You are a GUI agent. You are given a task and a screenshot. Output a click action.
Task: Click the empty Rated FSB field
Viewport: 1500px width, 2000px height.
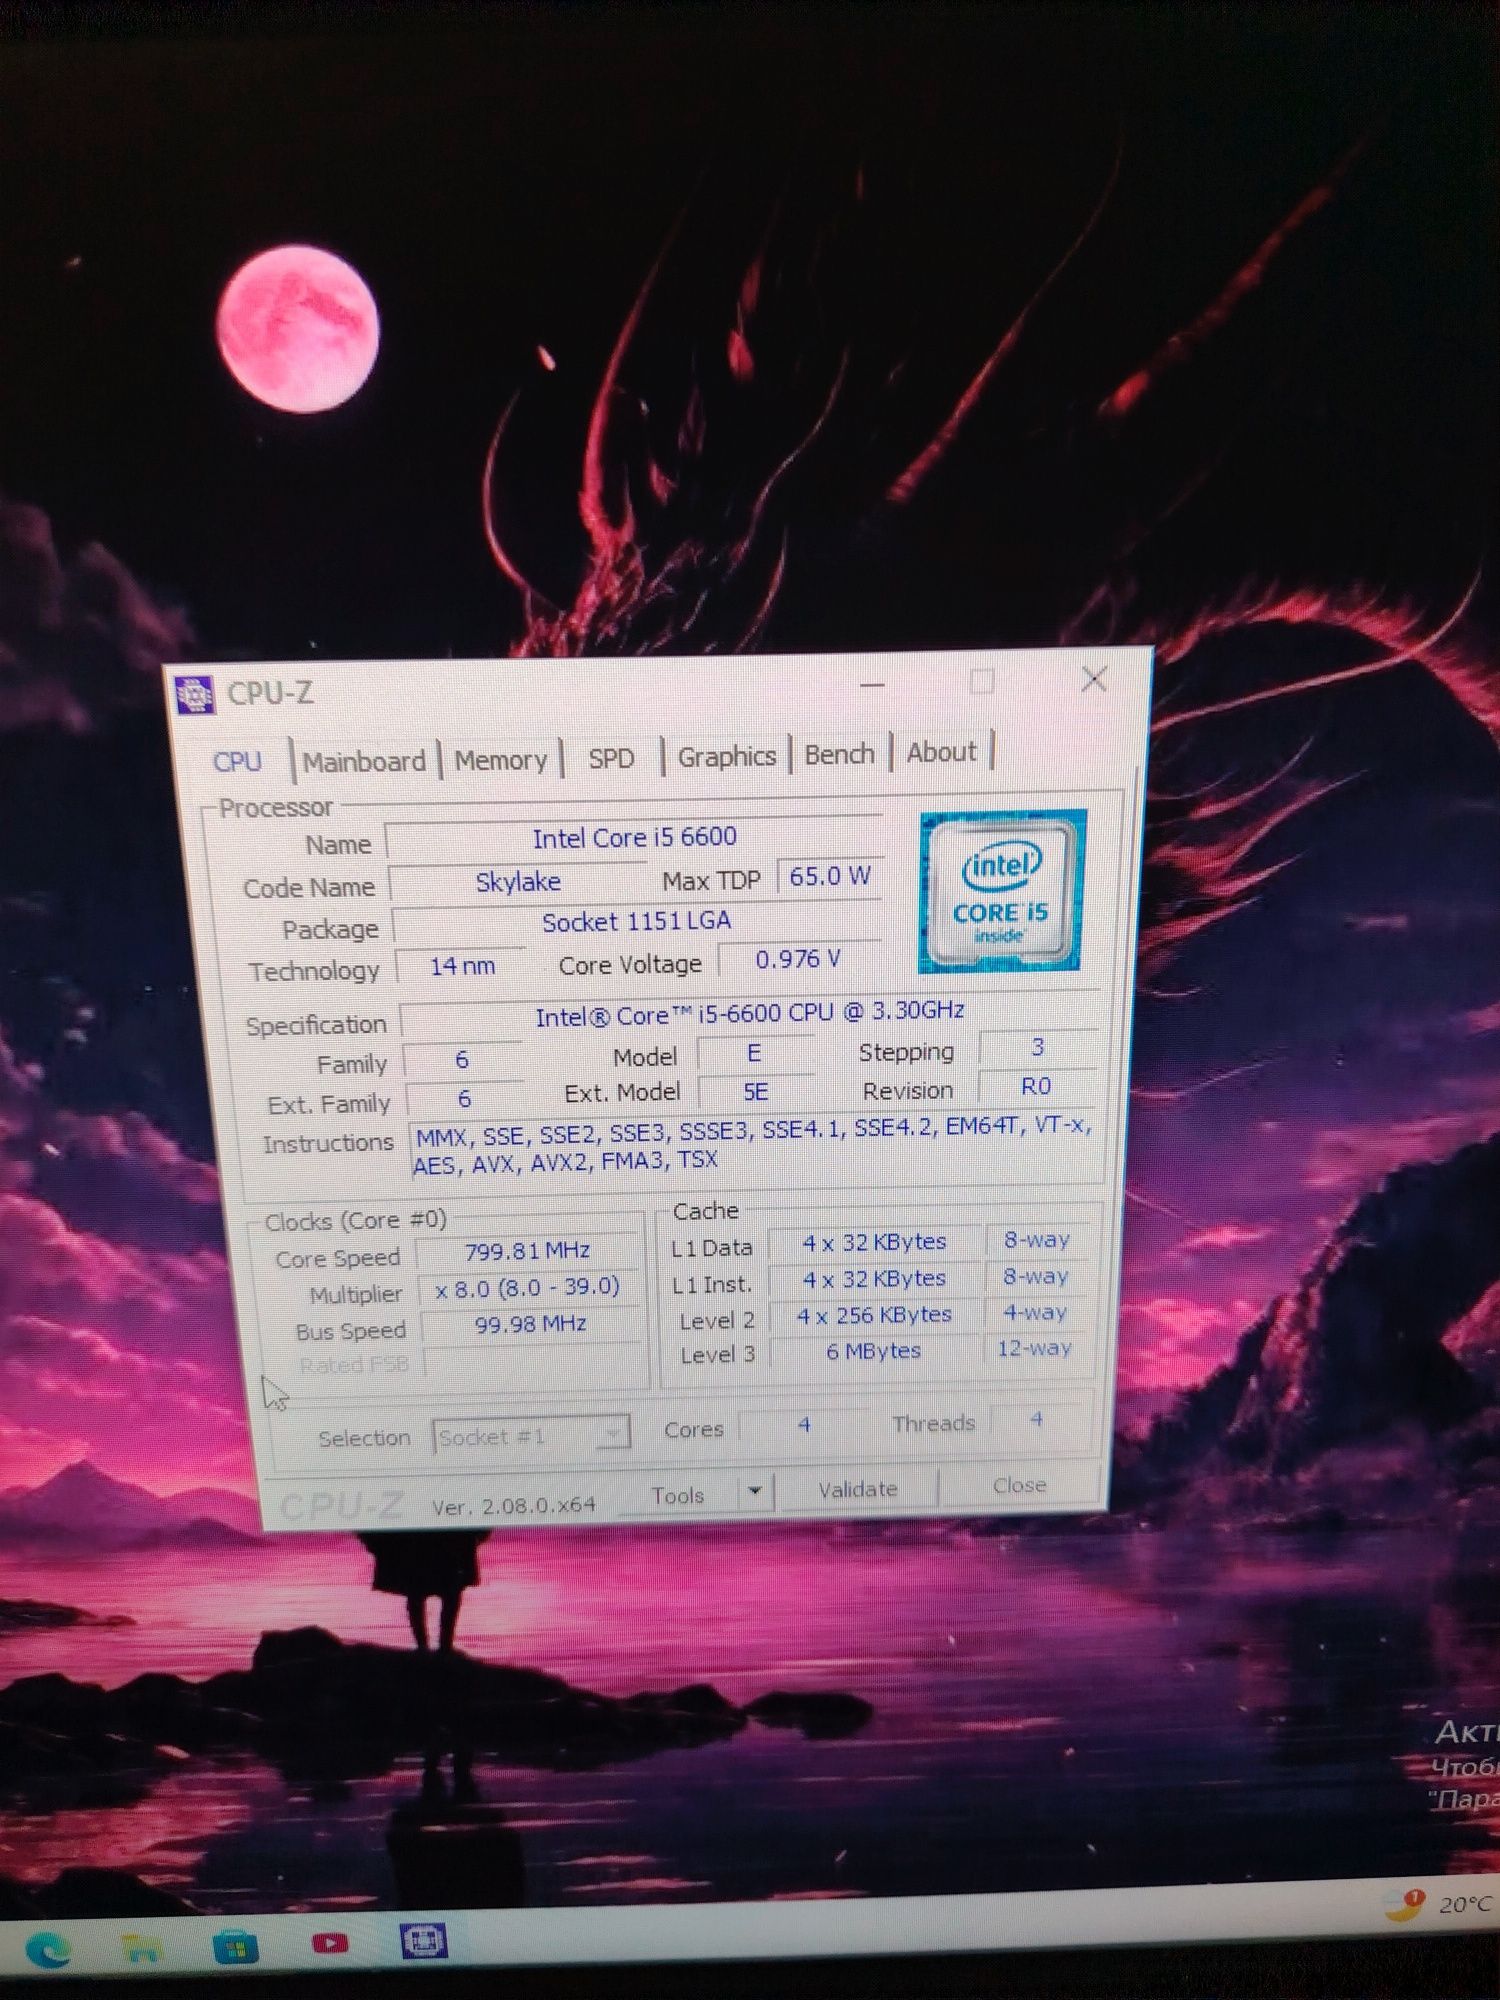[x=532, y=1360]
